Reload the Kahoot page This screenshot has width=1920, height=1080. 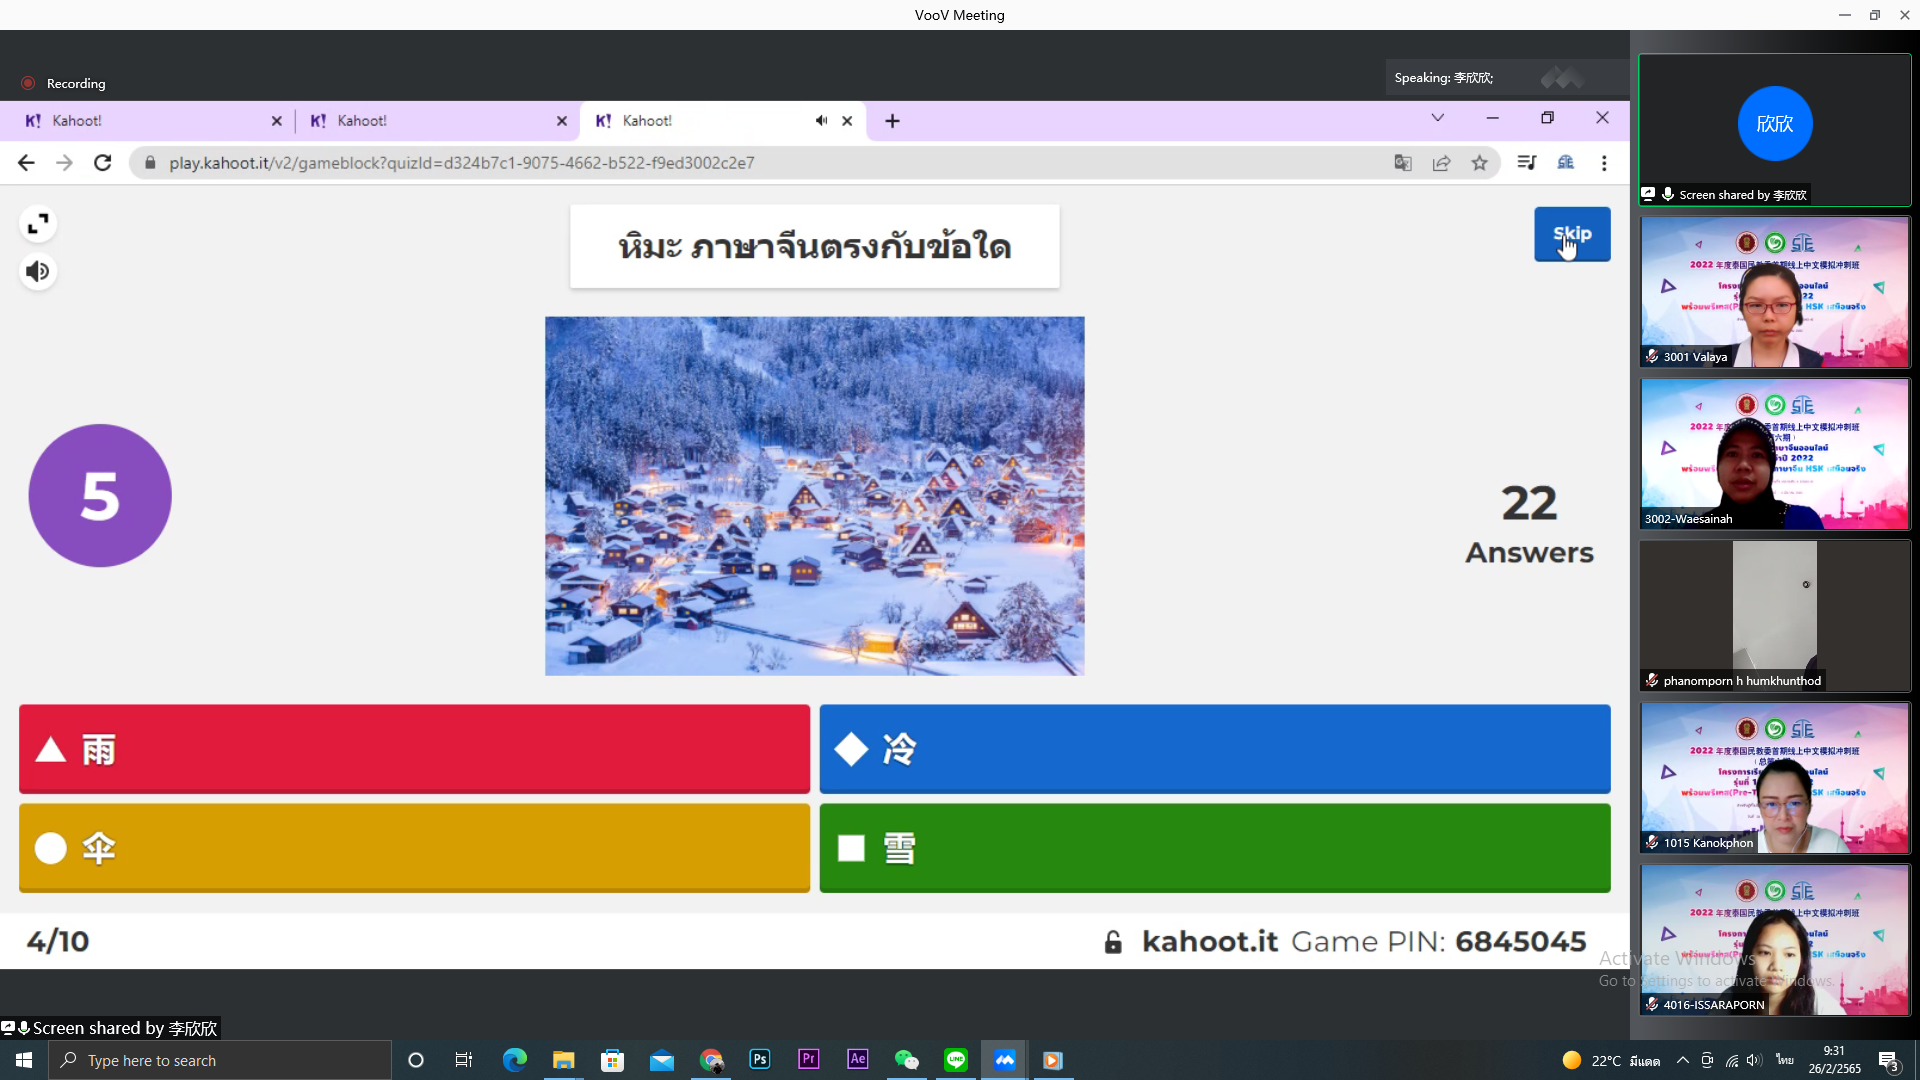102,163
